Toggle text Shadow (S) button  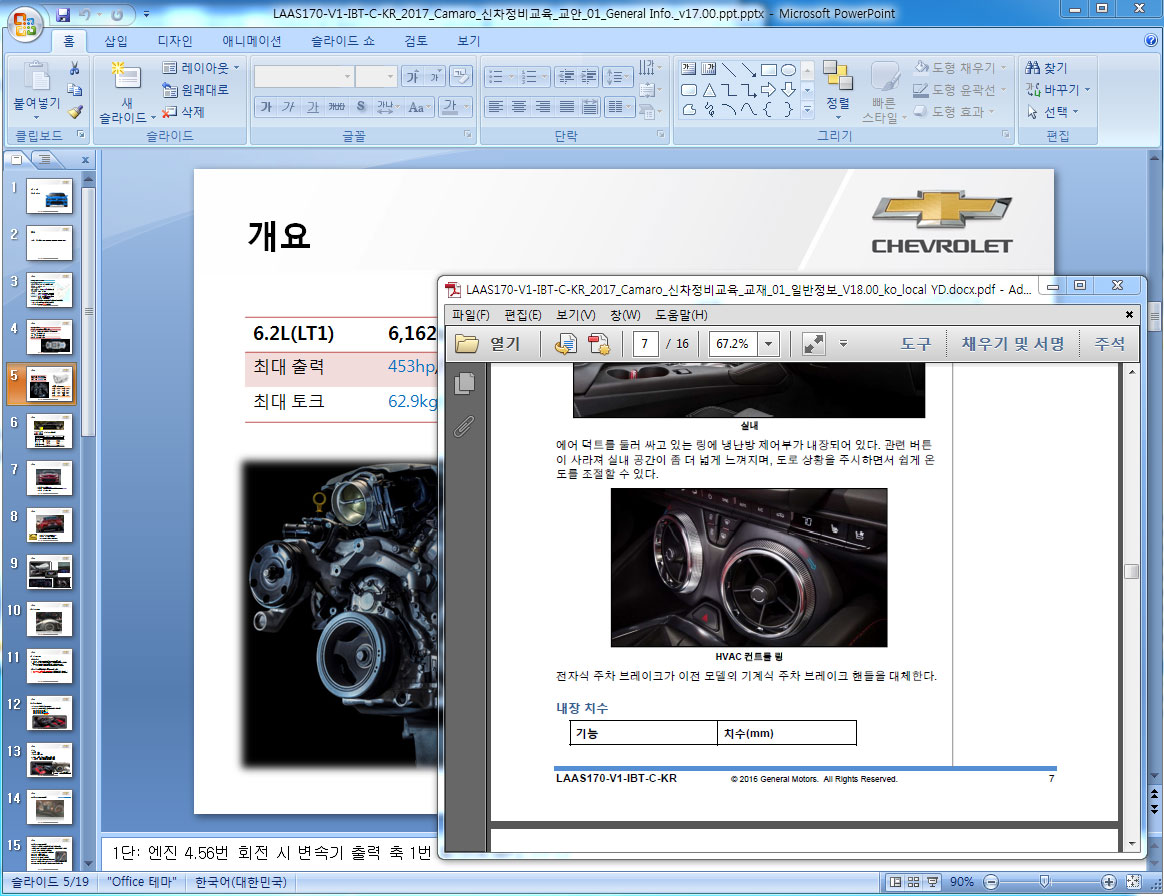361,107
